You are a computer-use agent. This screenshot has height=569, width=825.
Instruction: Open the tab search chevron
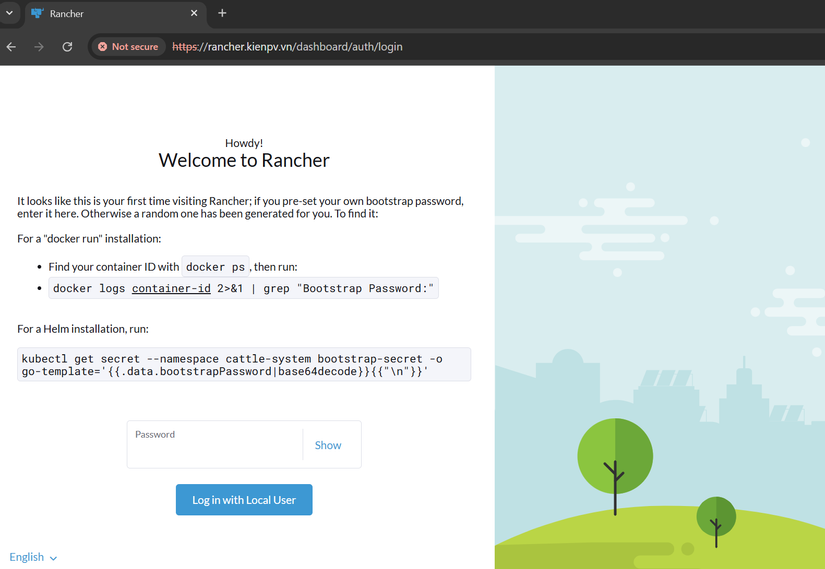(x=9, y=13)
